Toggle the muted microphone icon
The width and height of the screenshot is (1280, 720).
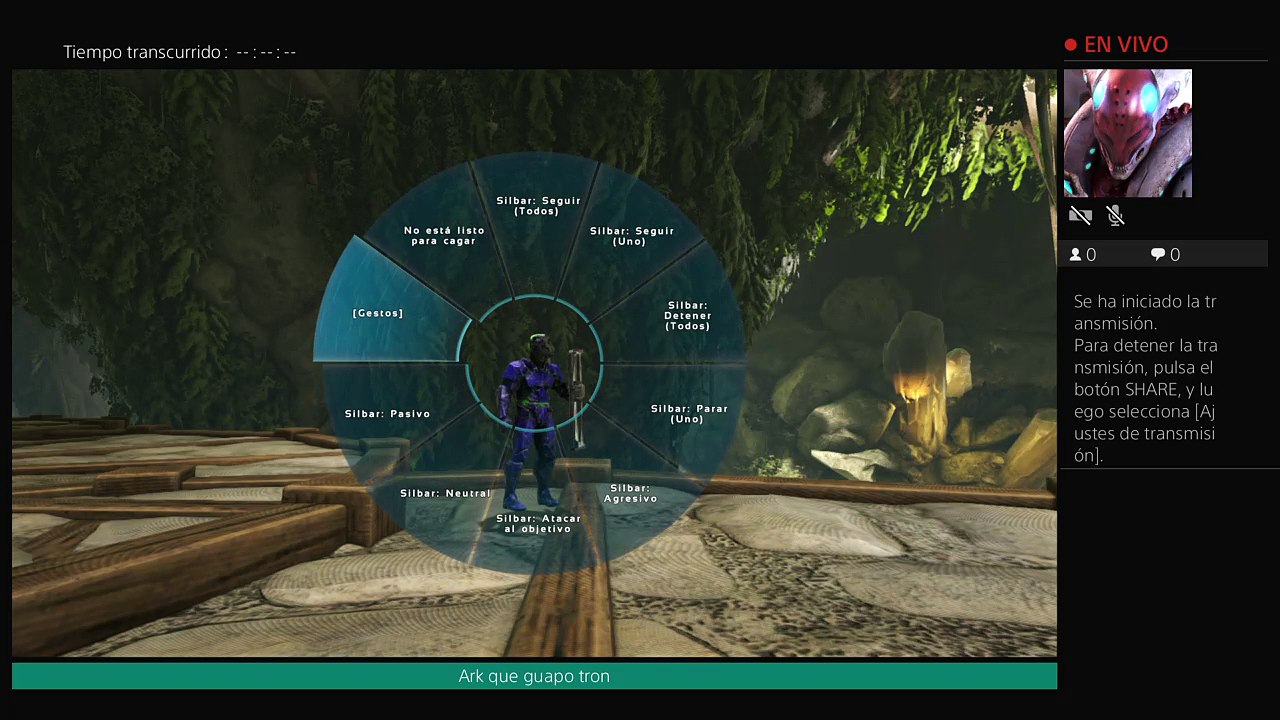pyautogui.click(x=1116, y=215)
